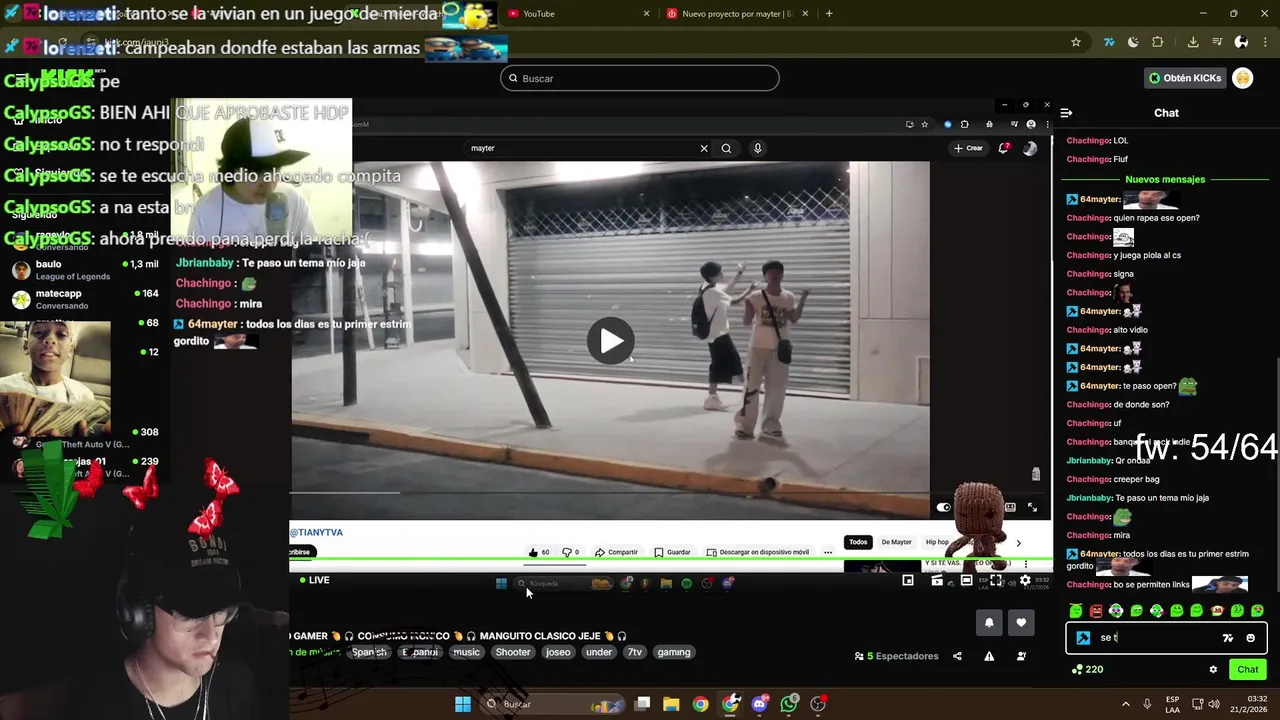Open chat settings gear icon
Viewport: 1280px width, 720px height.
1213,670
